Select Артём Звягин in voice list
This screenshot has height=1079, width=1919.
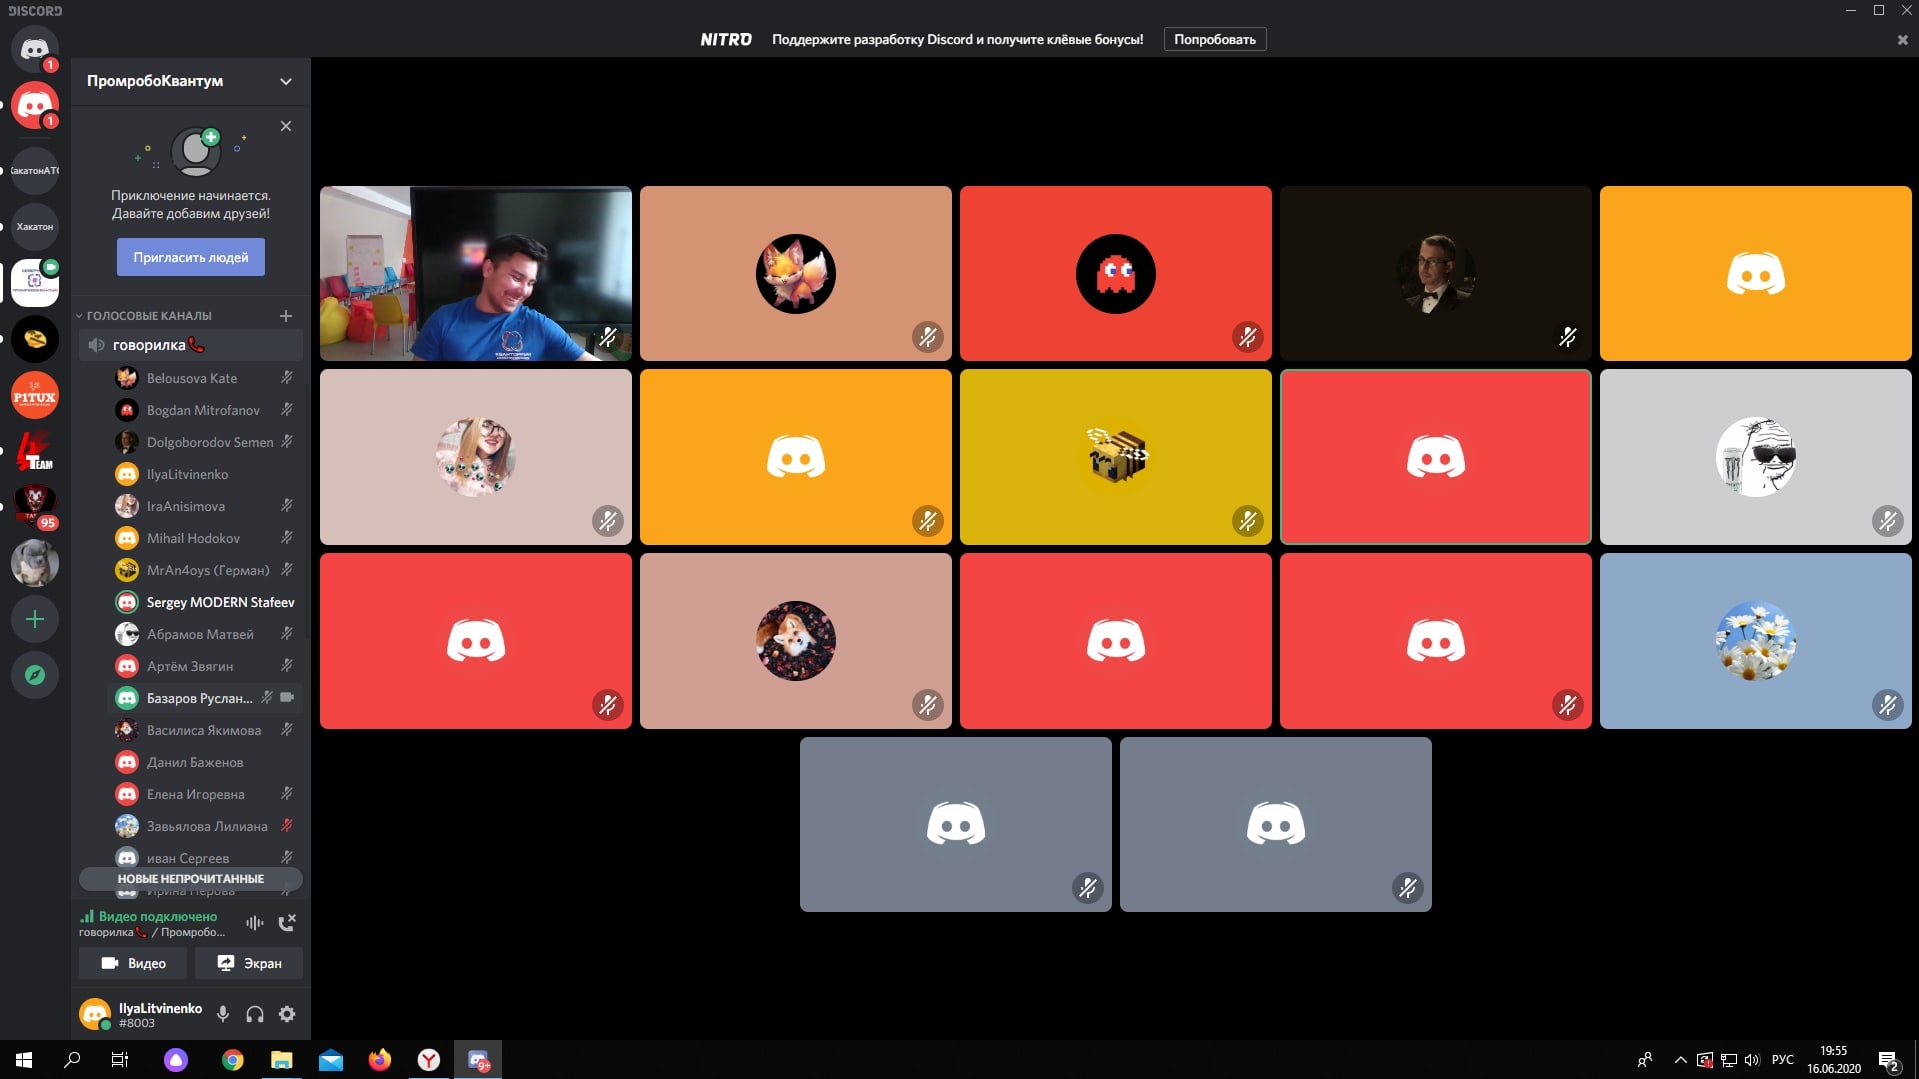204,666
